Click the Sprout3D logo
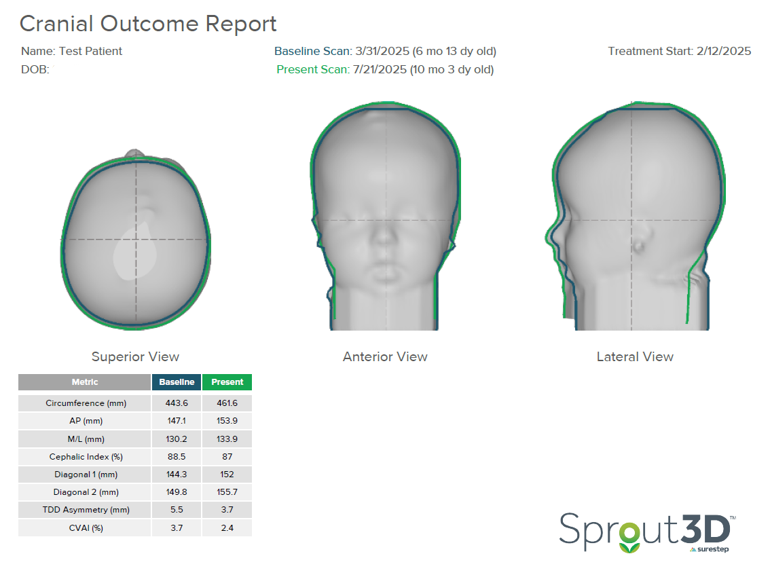Viewport: 770px width, 575px height. (646, 532)
